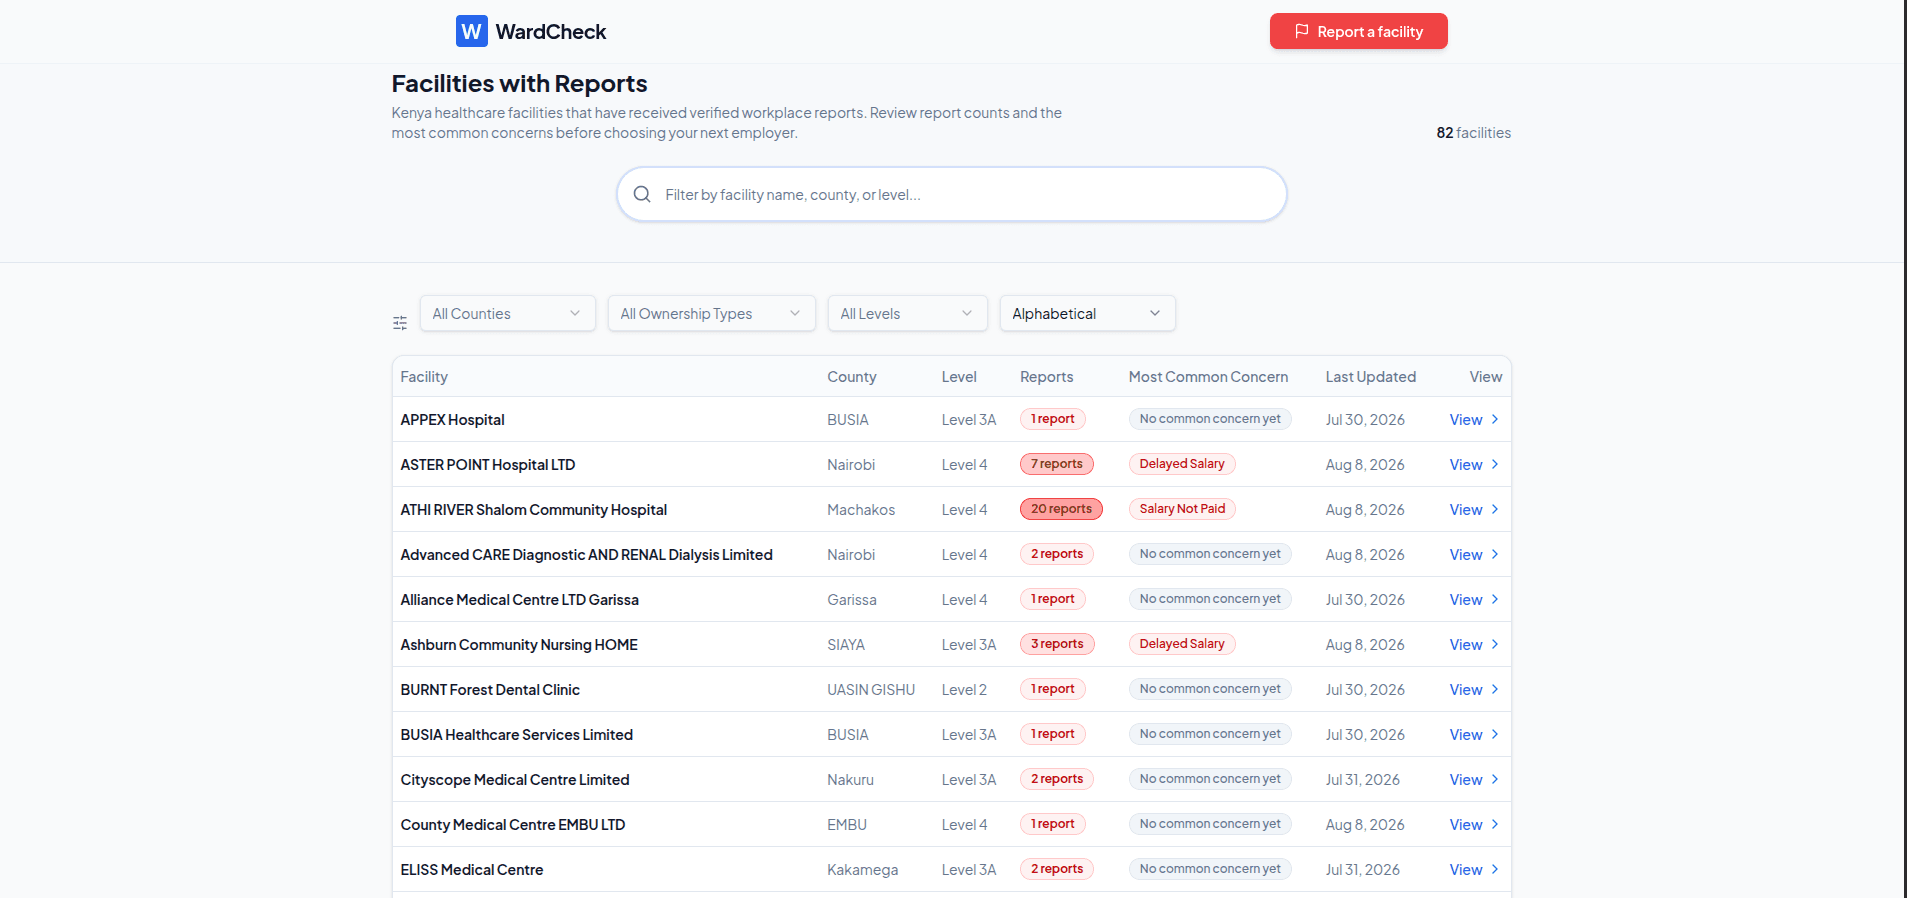Screen dimensions: 1907x898
Task: Select APPEX Hospital facility name
Action: [452, 420]
